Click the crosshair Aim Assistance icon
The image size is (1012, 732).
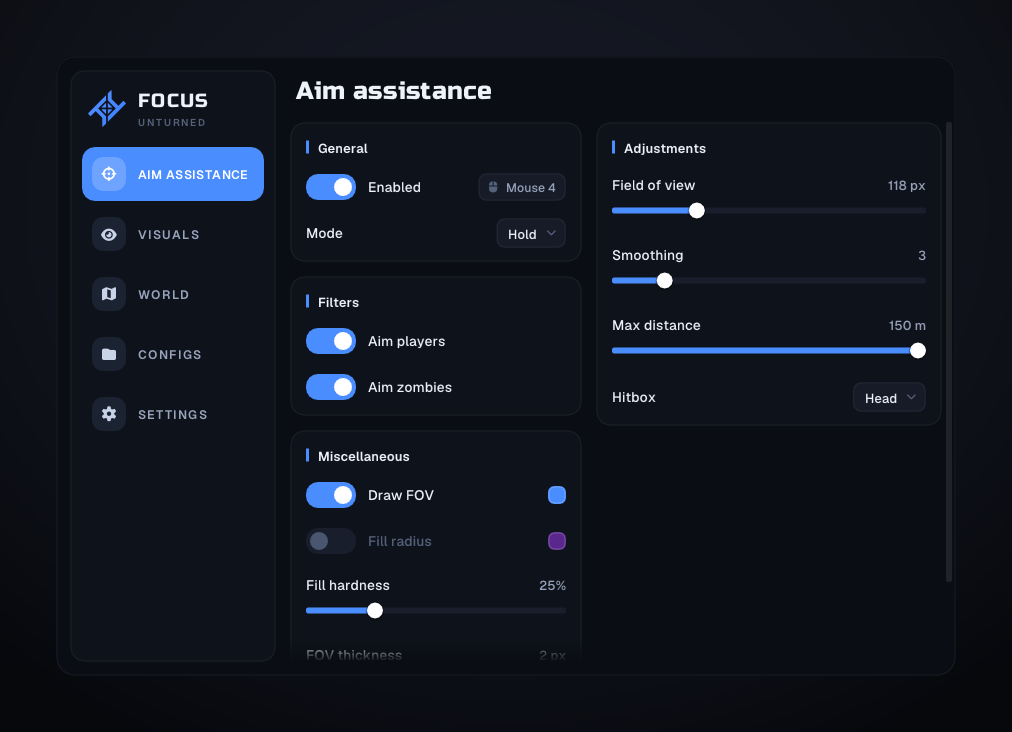coord(109,174)
